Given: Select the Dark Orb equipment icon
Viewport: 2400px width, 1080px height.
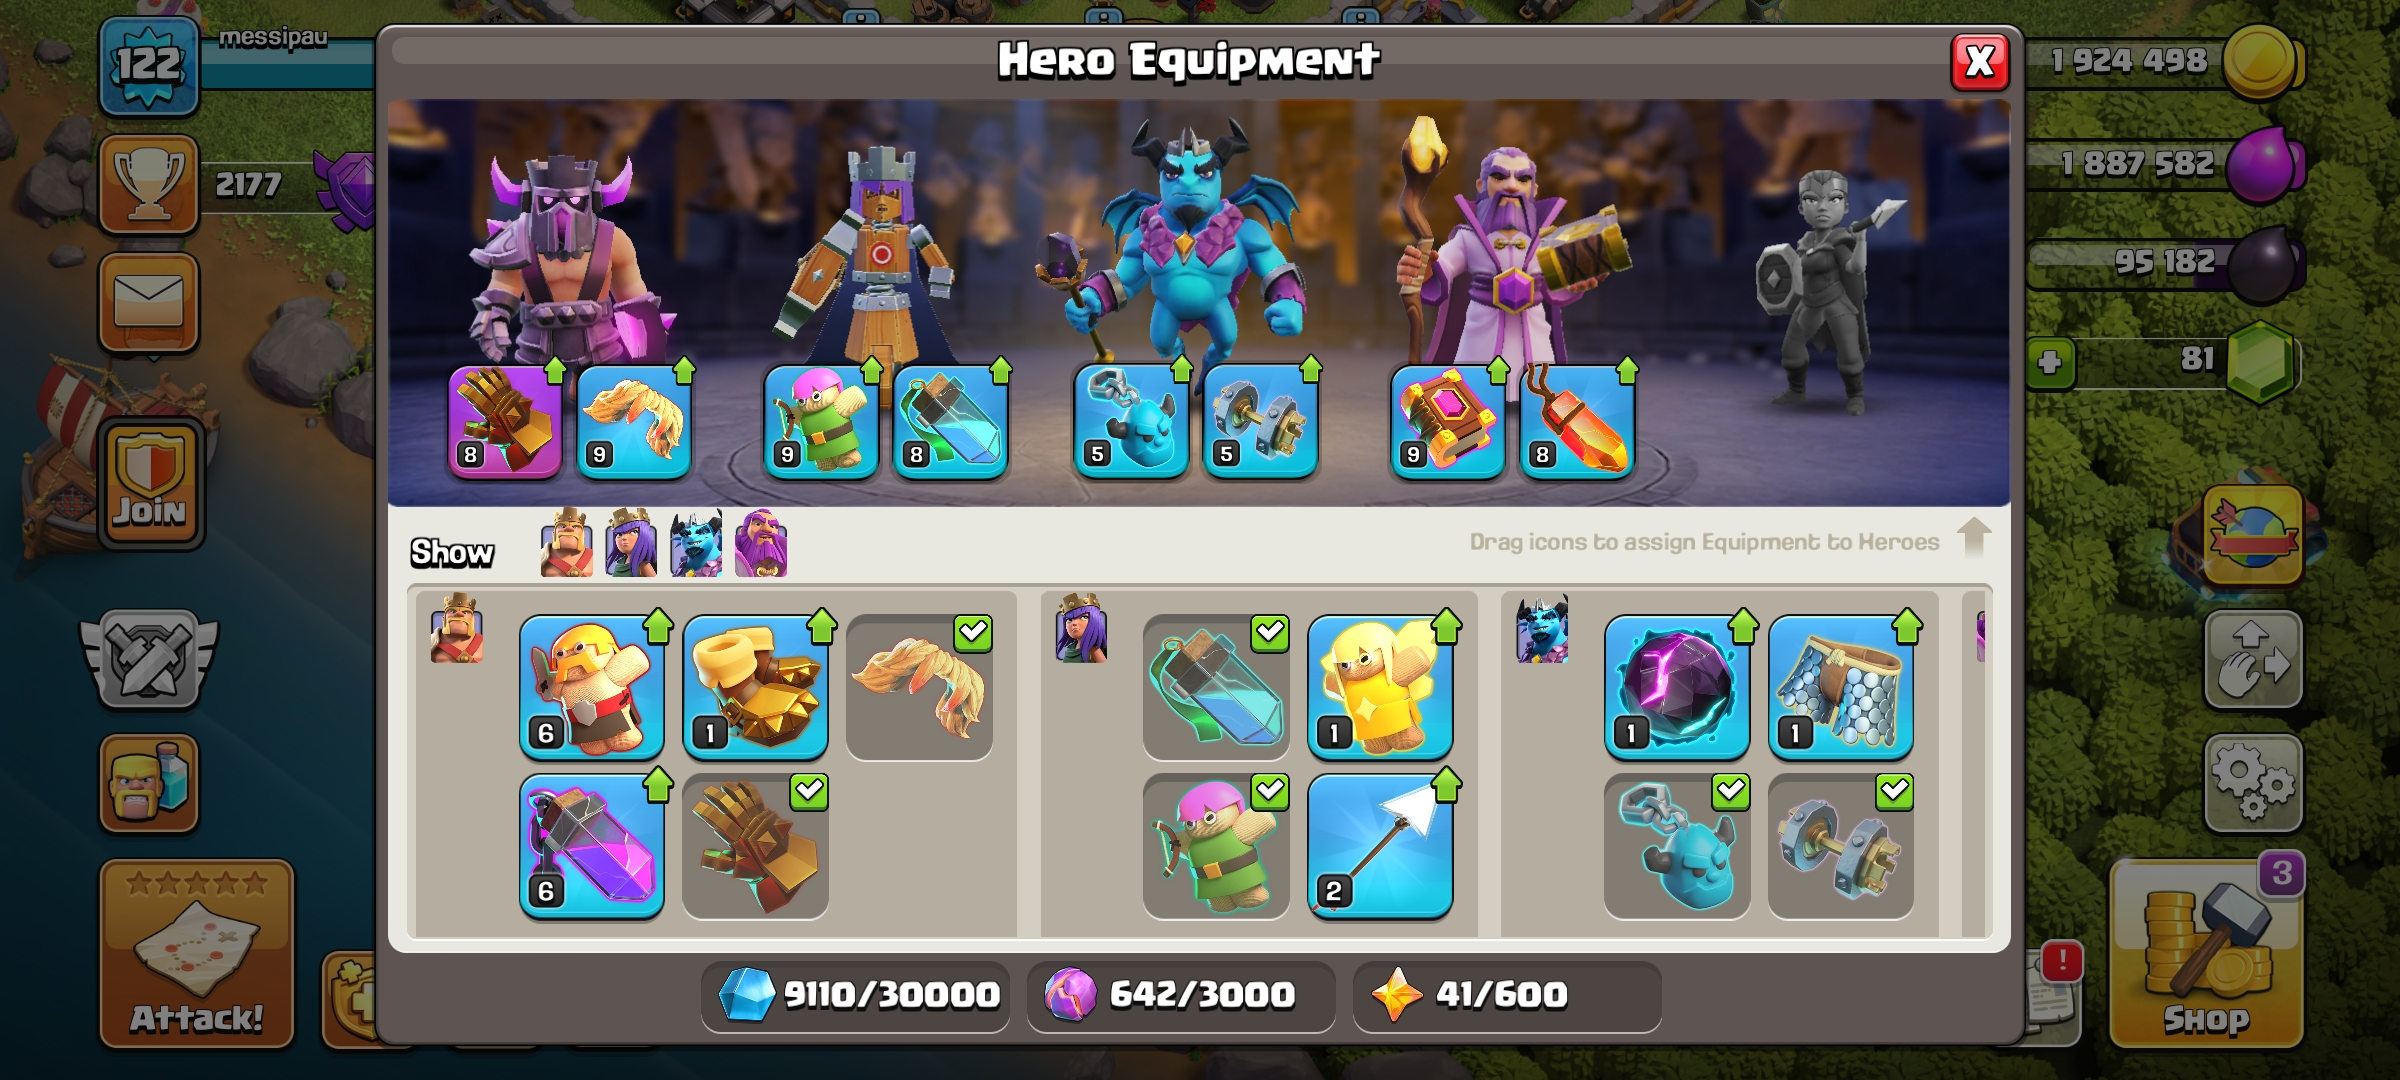Looking at the screenshot, I should point(1677,688).
